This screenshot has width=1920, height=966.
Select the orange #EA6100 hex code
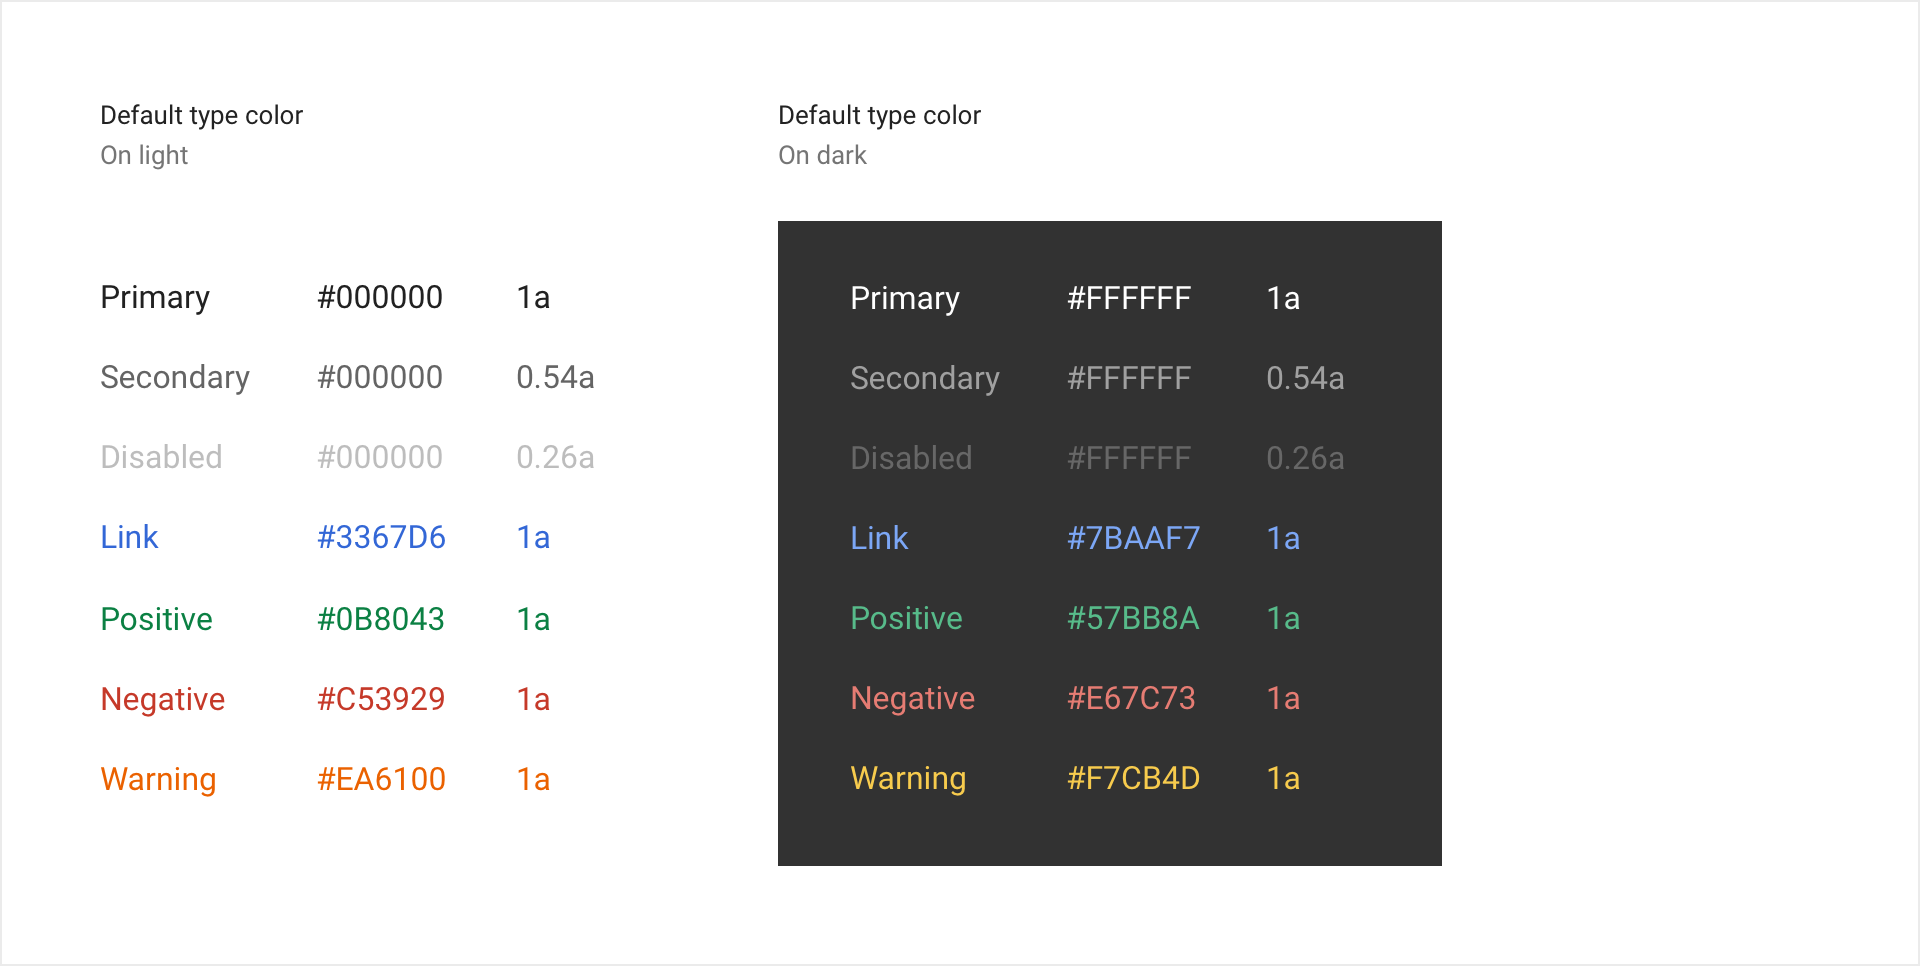click(381, 780)
